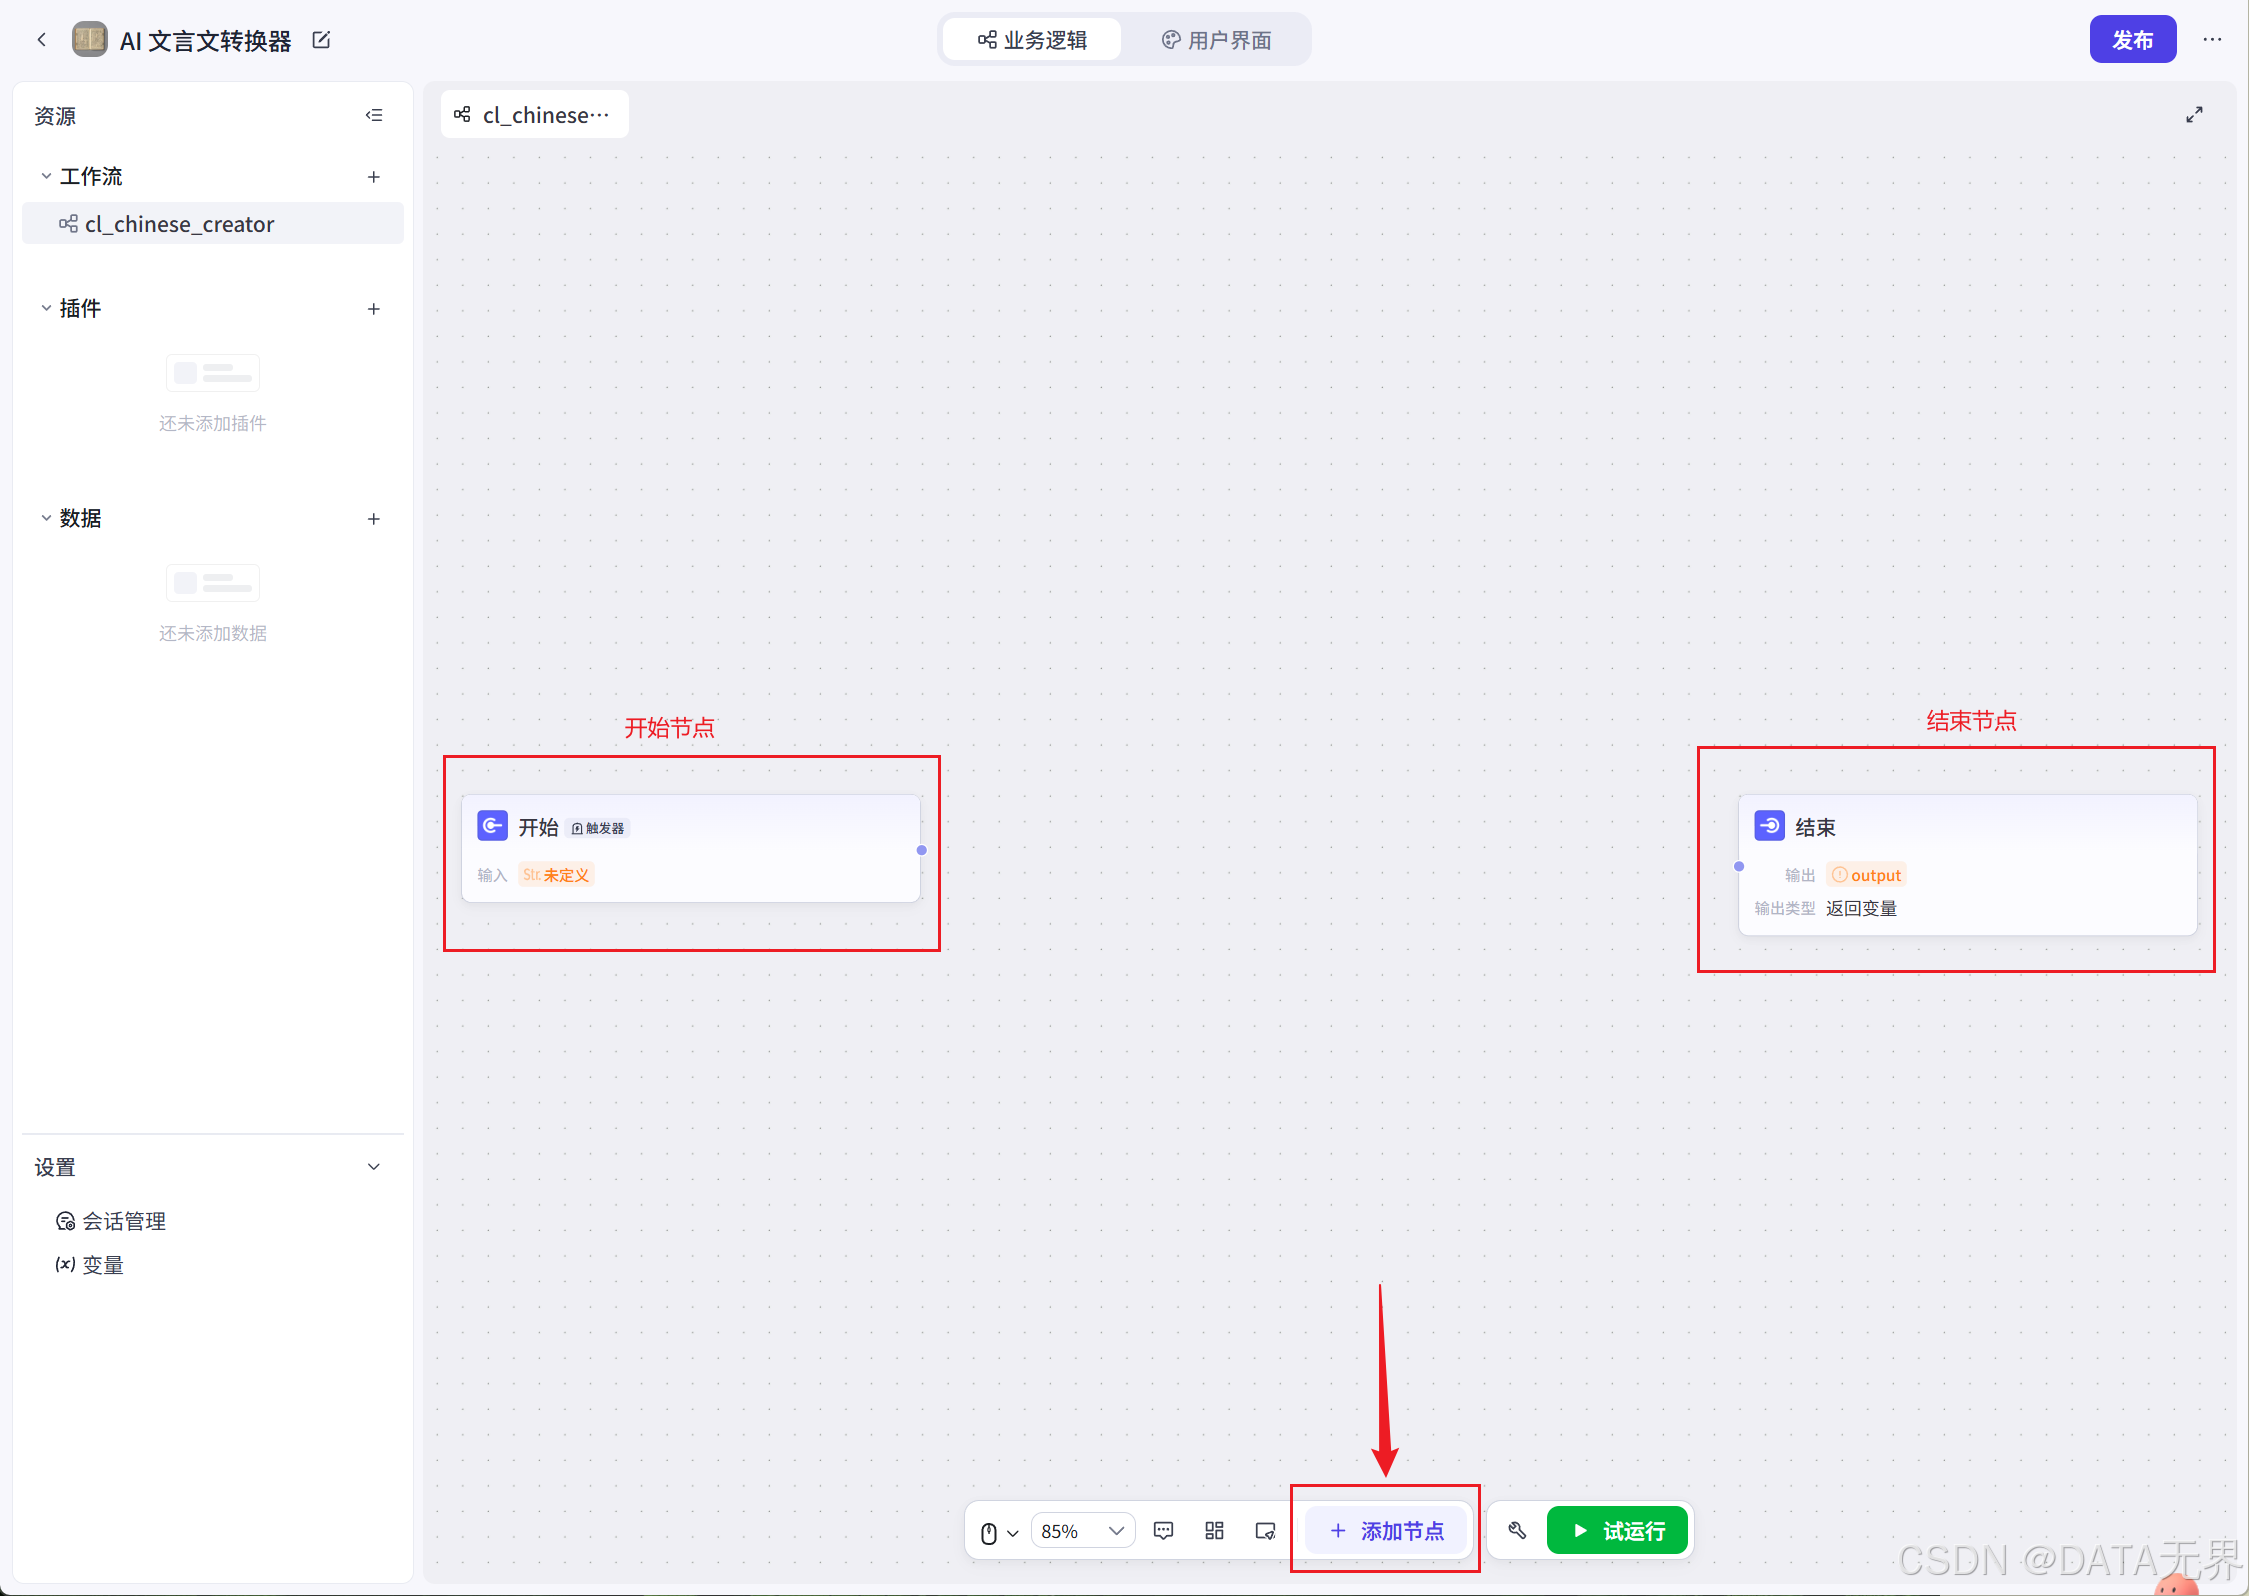Expand canvas to fullscreen
Screen dimensions: 2249x1596
[x=2194, y=115]
